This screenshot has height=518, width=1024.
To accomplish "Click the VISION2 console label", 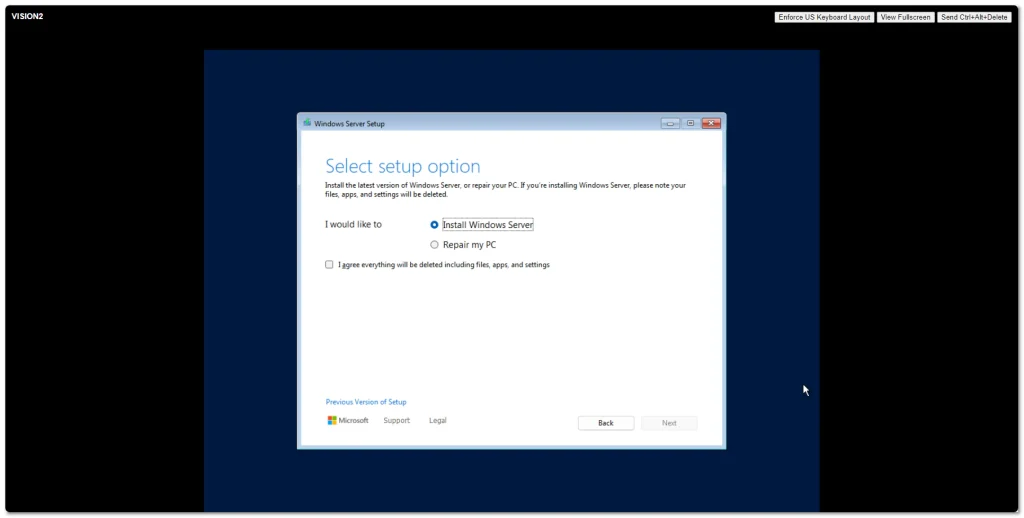I will pos(27,16).
